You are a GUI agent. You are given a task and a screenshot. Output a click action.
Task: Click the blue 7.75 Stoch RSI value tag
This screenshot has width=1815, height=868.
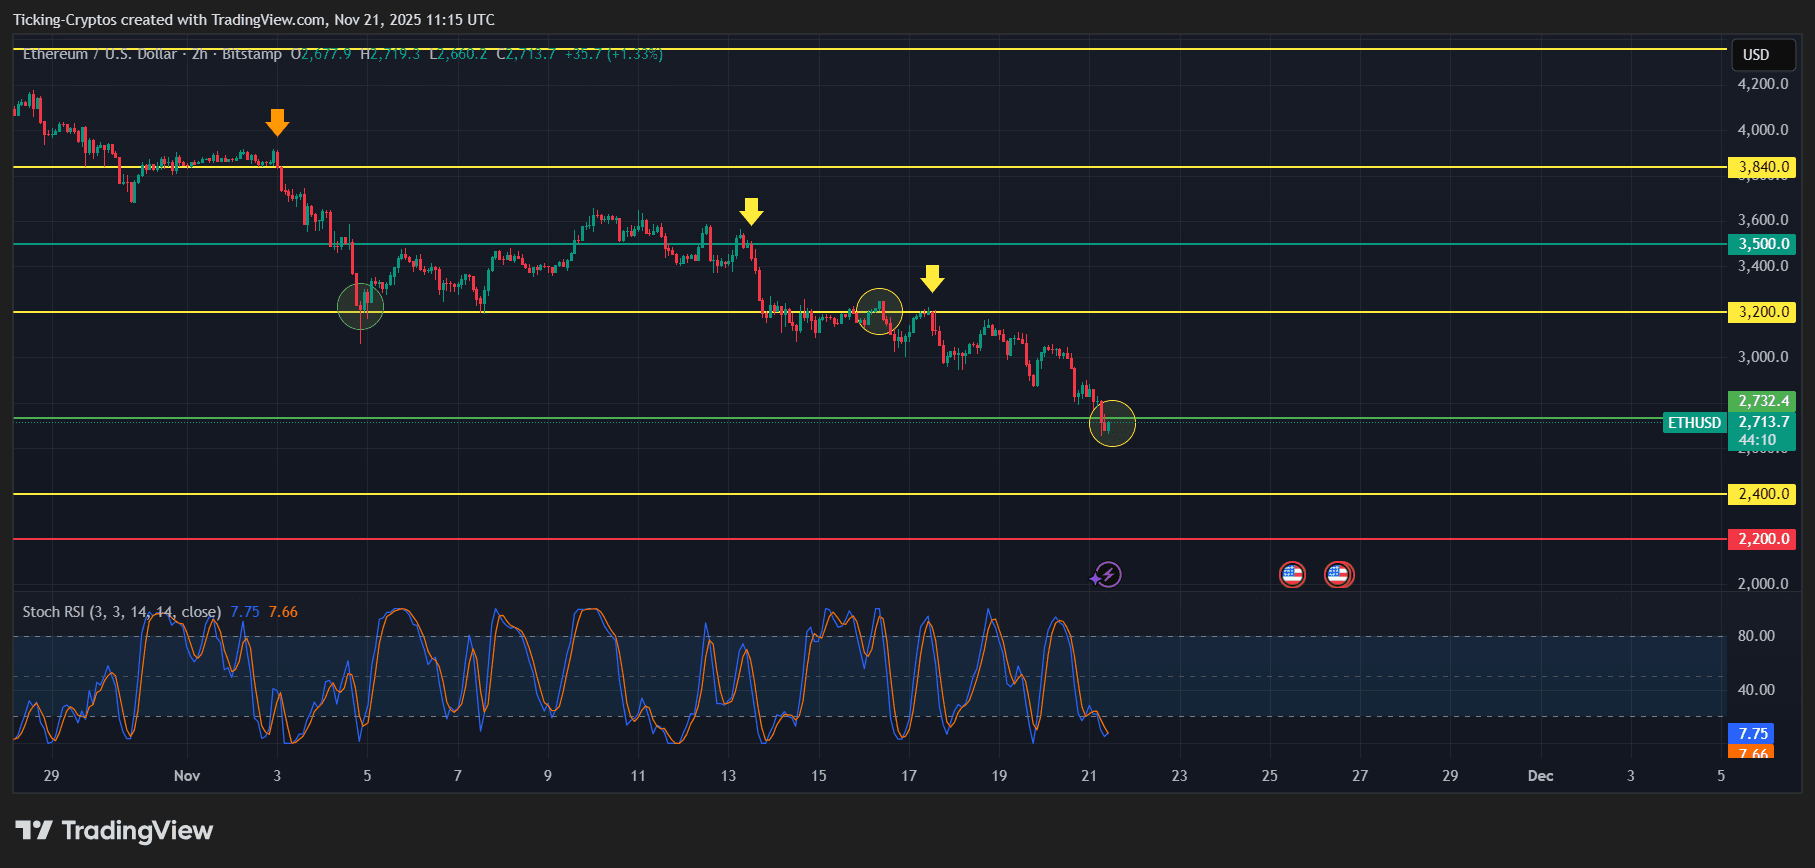pos(1752,733)
